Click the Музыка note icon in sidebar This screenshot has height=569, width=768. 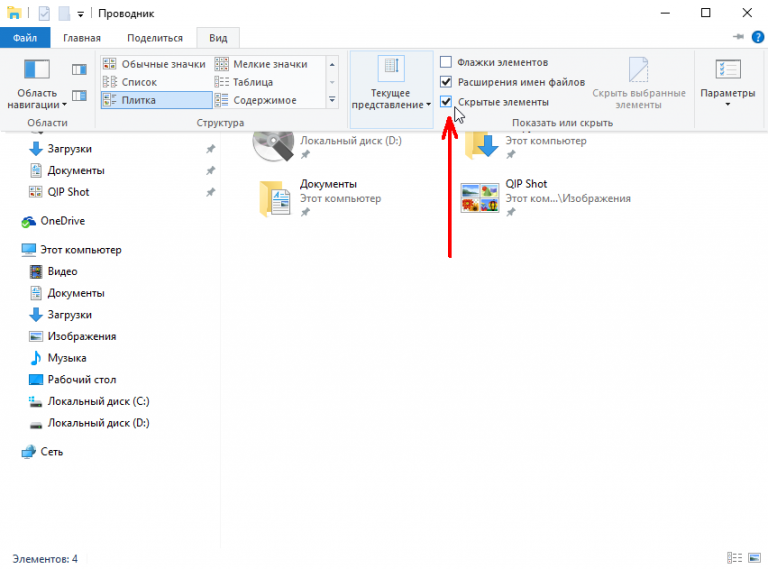(36, 358)
